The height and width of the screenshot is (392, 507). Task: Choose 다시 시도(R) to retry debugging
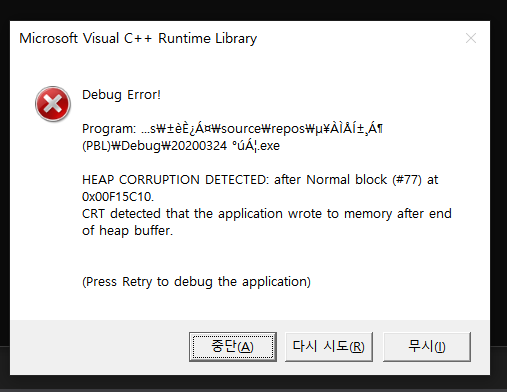[329, 346]
